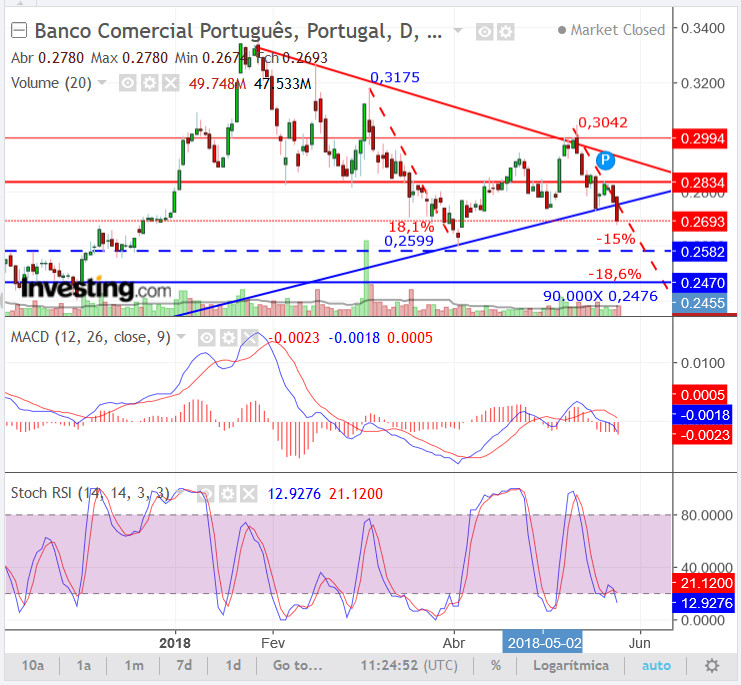Click the 0,3042 chart annotation
Image resolution: width=741 pixels, height=685 pixels.
click(x=603, y=122)
